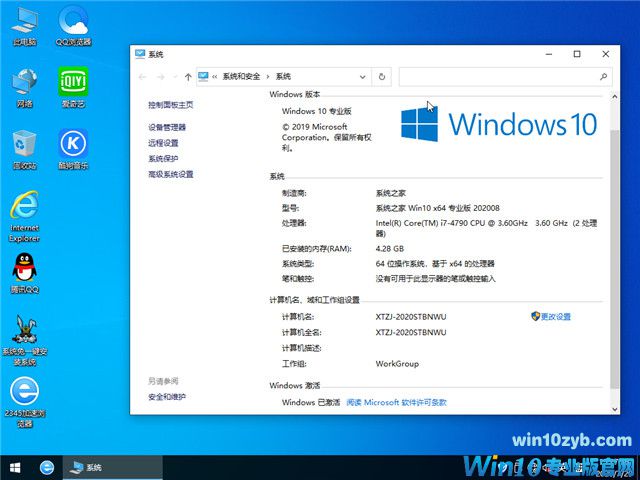Select the 回收站 recycle bin icon
Screen dimensions: 640x480
coord(24,150)
